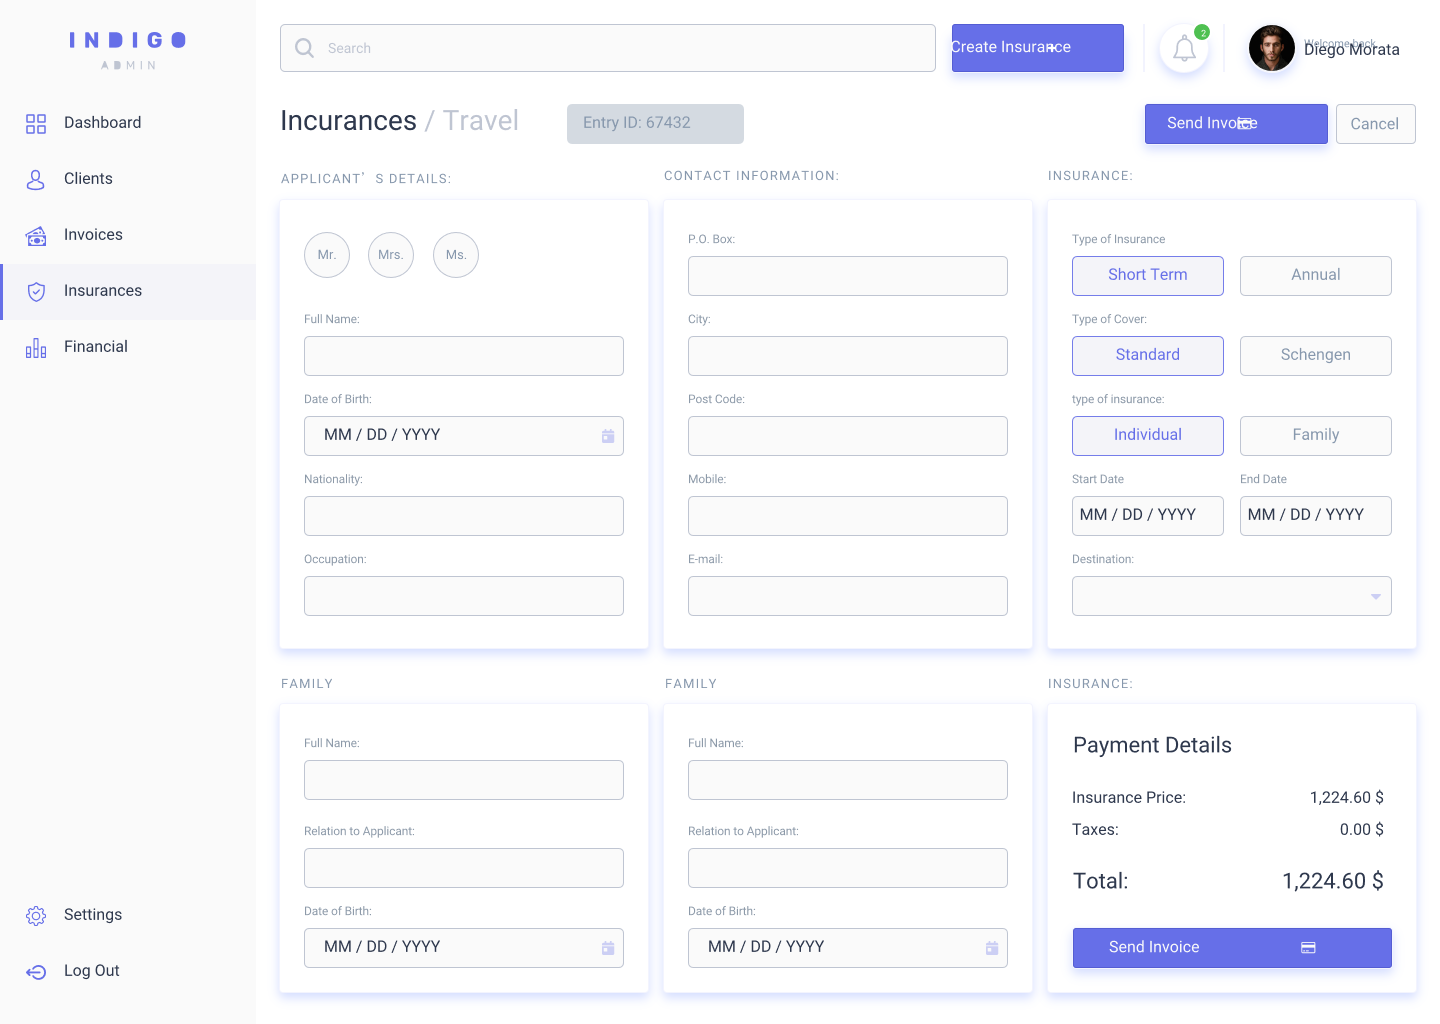The image size is (1440, 1024).
Task: Focus the Search field
Action: (x=608, y=48)
